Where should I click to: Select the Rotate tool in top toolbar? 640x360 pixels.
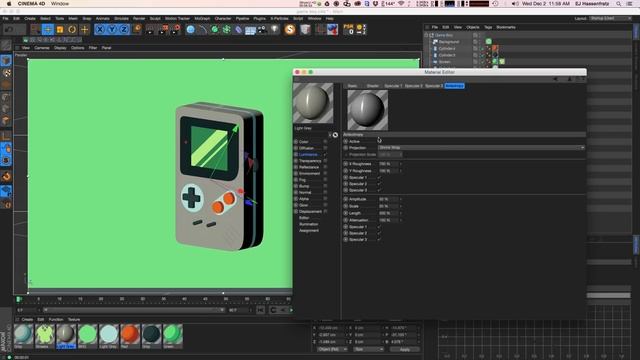[72, 29]
